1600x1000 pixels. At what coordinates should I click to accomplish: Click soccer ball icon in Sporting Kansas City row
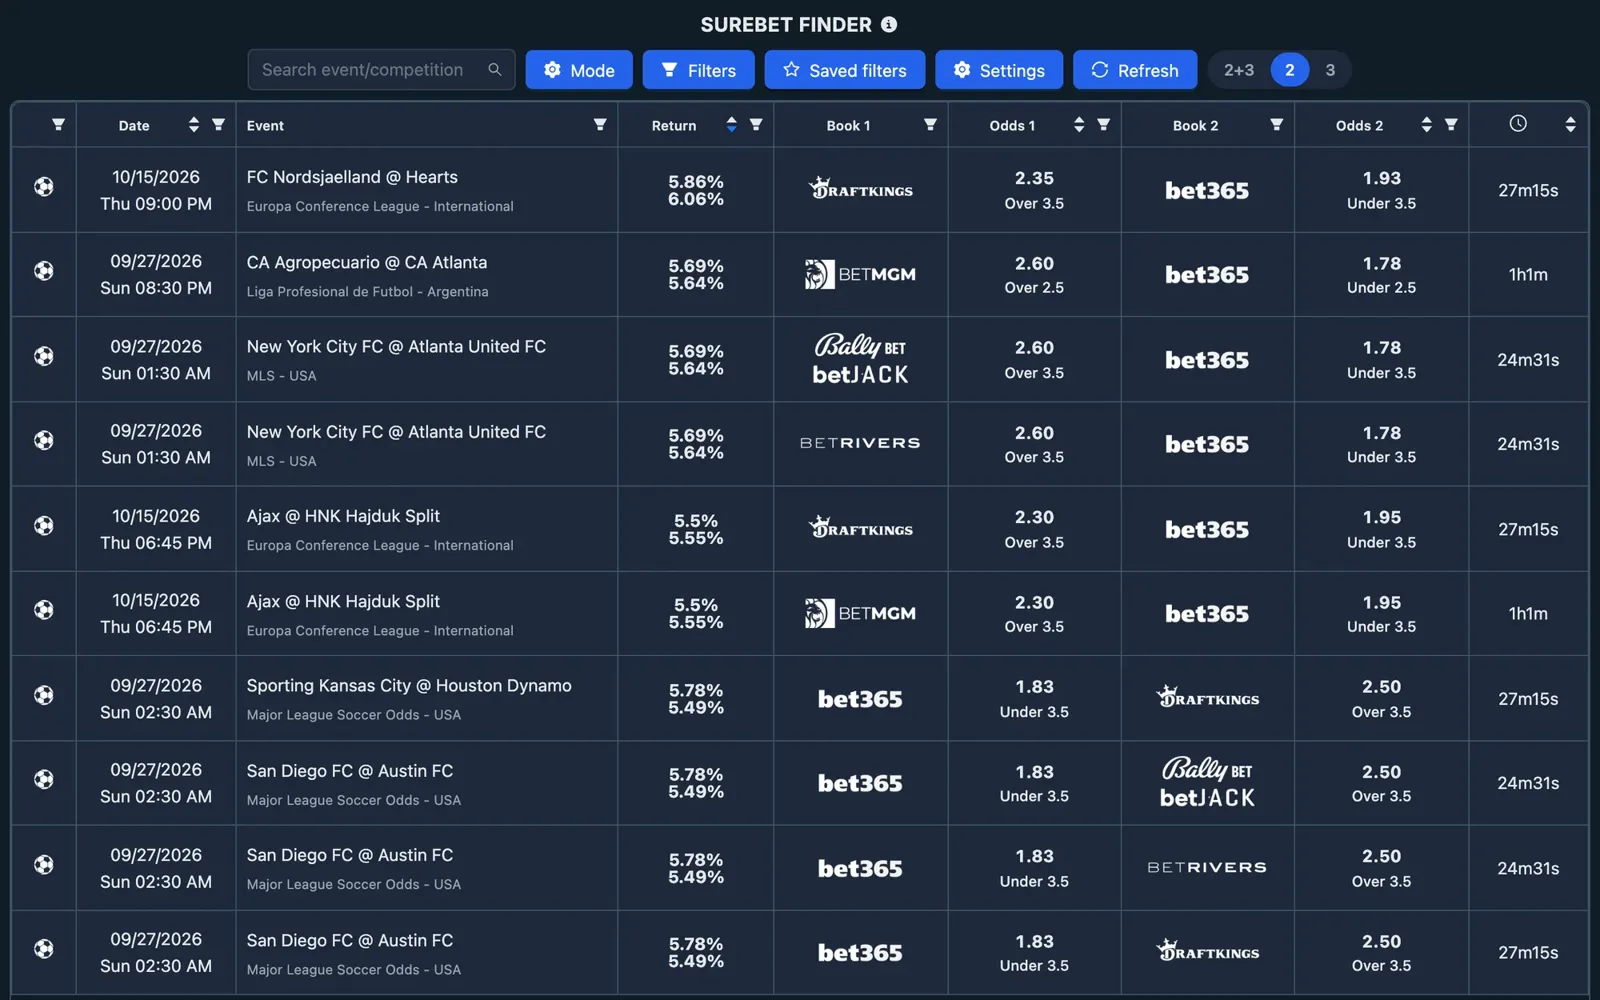(x=44, y=695)
